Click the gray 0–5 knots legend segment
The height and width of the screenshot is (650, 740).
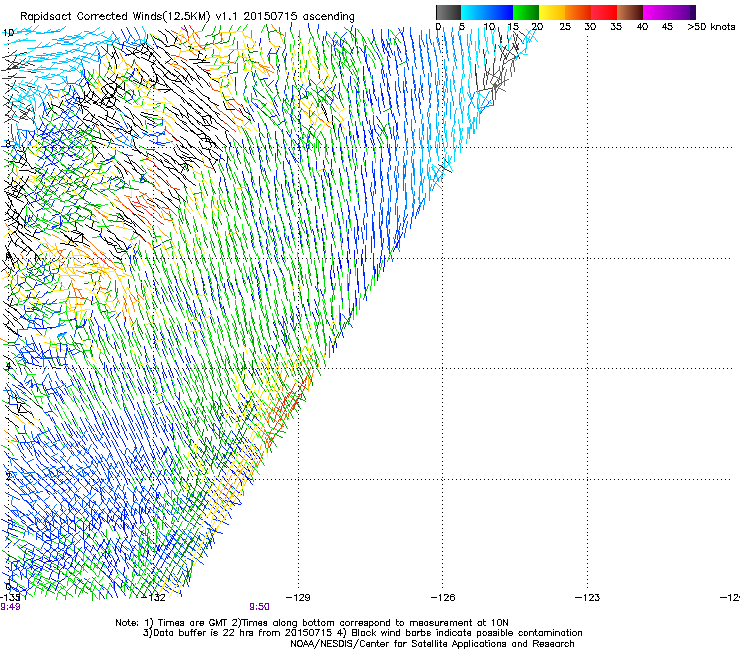pyautogui.click(x=448, y=12)
